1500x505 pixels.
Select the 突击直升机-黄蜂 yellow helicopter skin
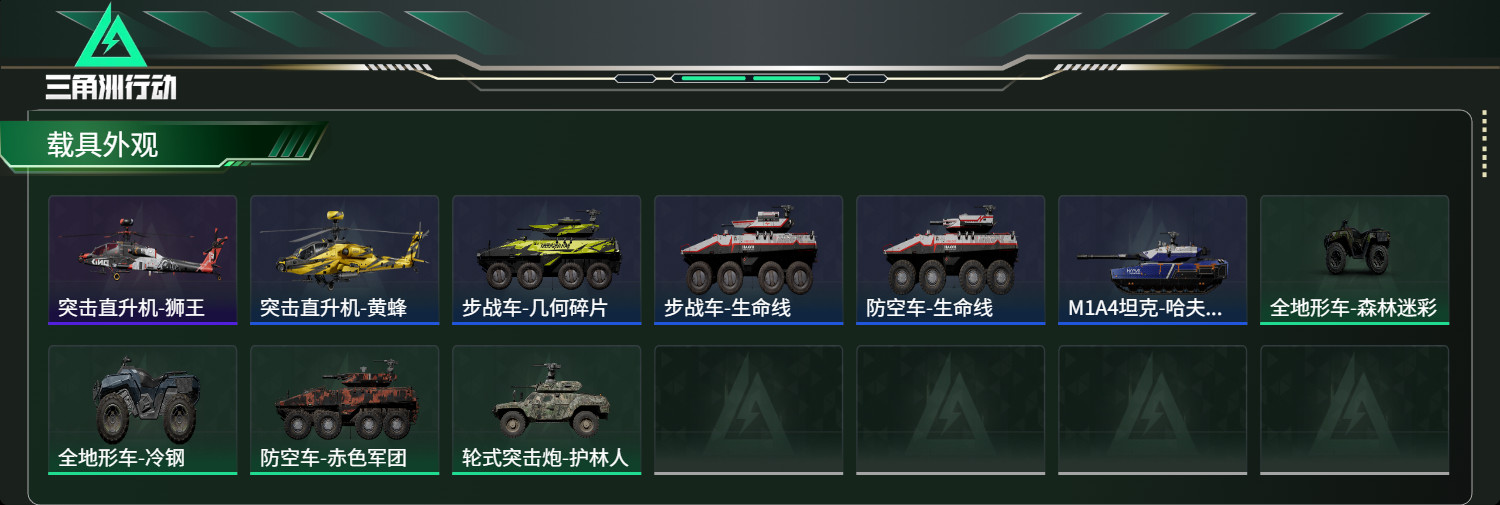344,260
